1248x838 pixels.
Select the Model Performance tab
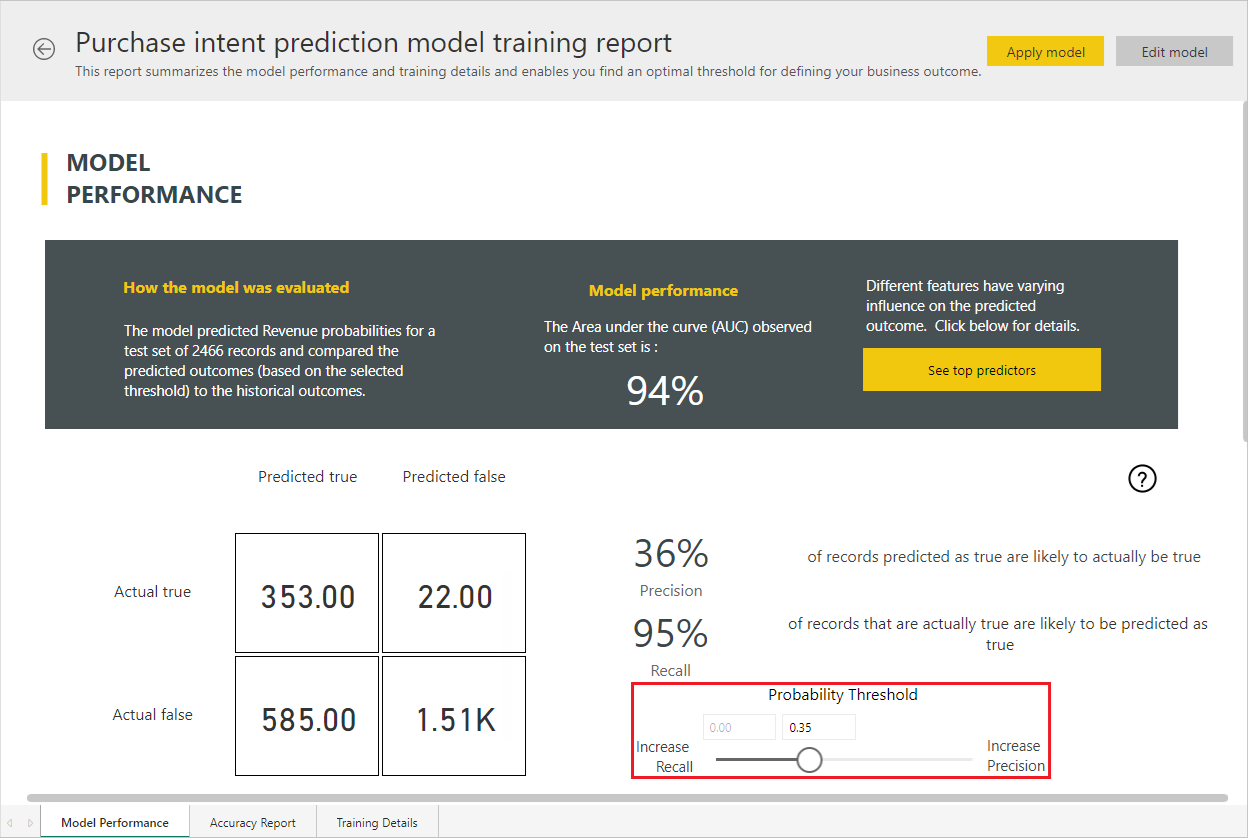(115, 822)
